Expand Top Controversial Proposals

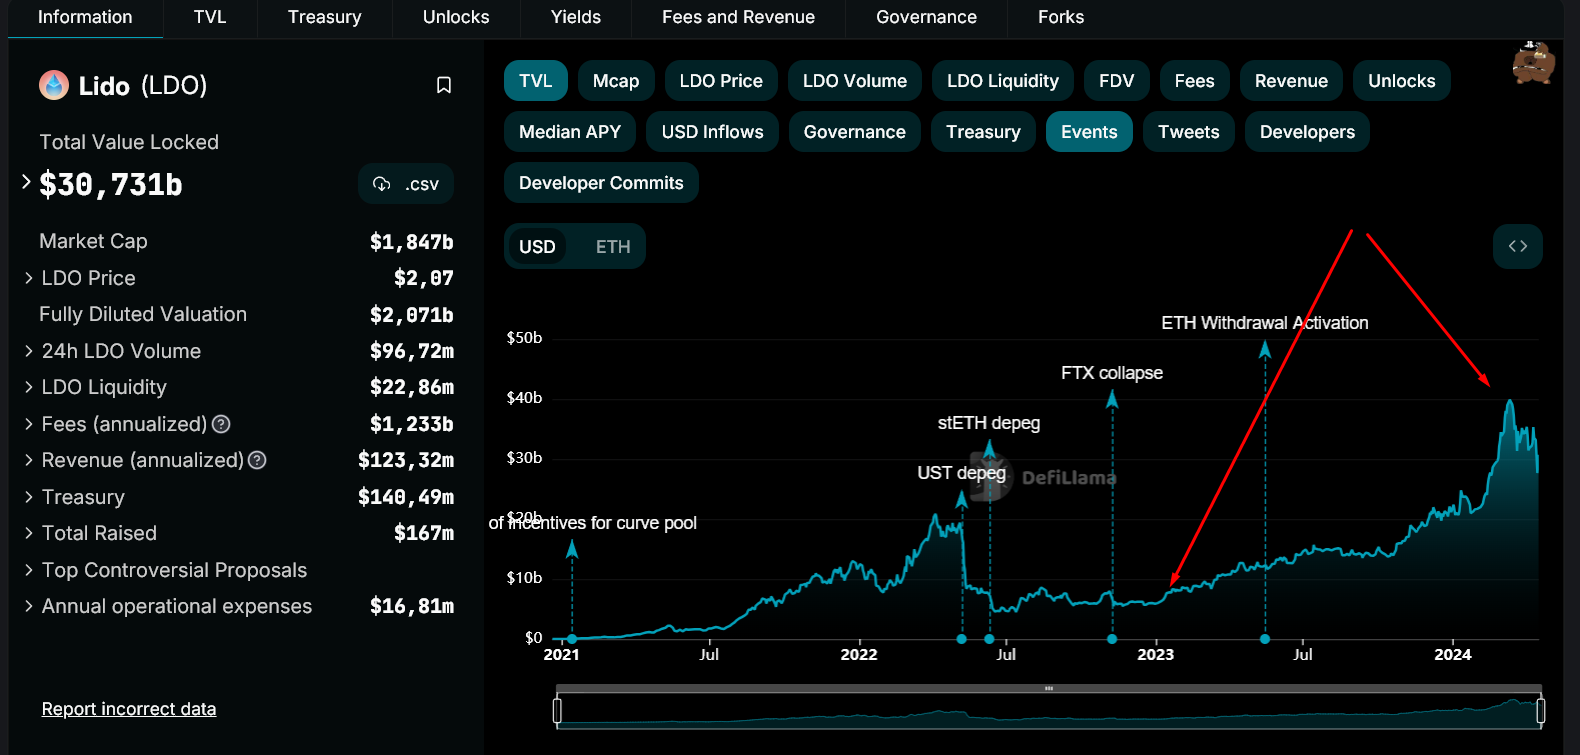pos(29,570)
